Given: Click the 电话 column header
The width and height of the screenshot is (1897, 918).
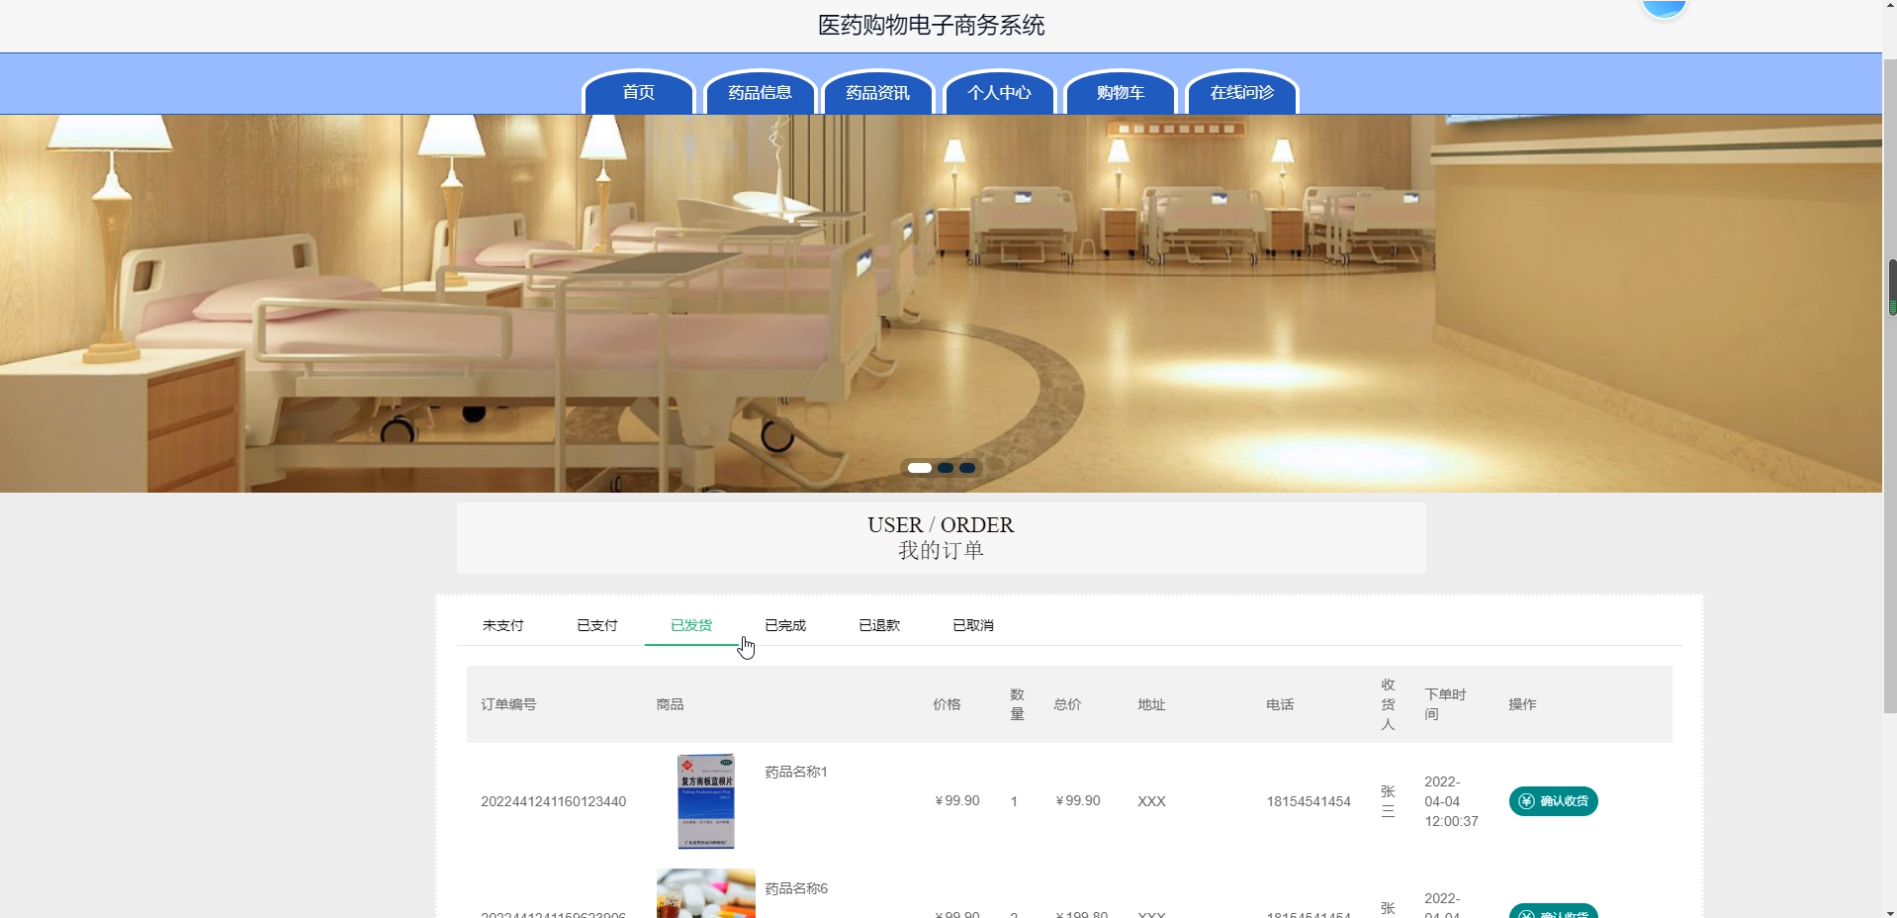Looking at the screenshot, I should 1280,704.
